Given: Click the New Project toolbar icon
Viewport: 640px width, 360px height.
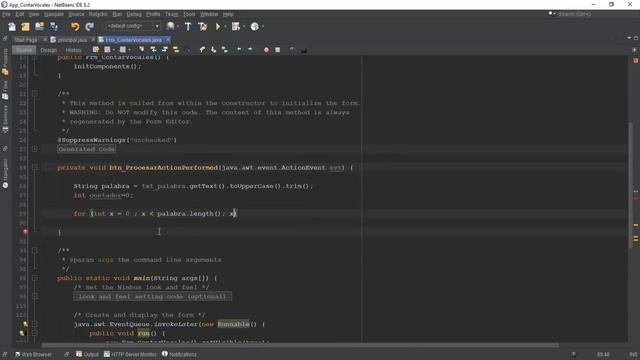Looking at the screenshot, I should 25,27.
